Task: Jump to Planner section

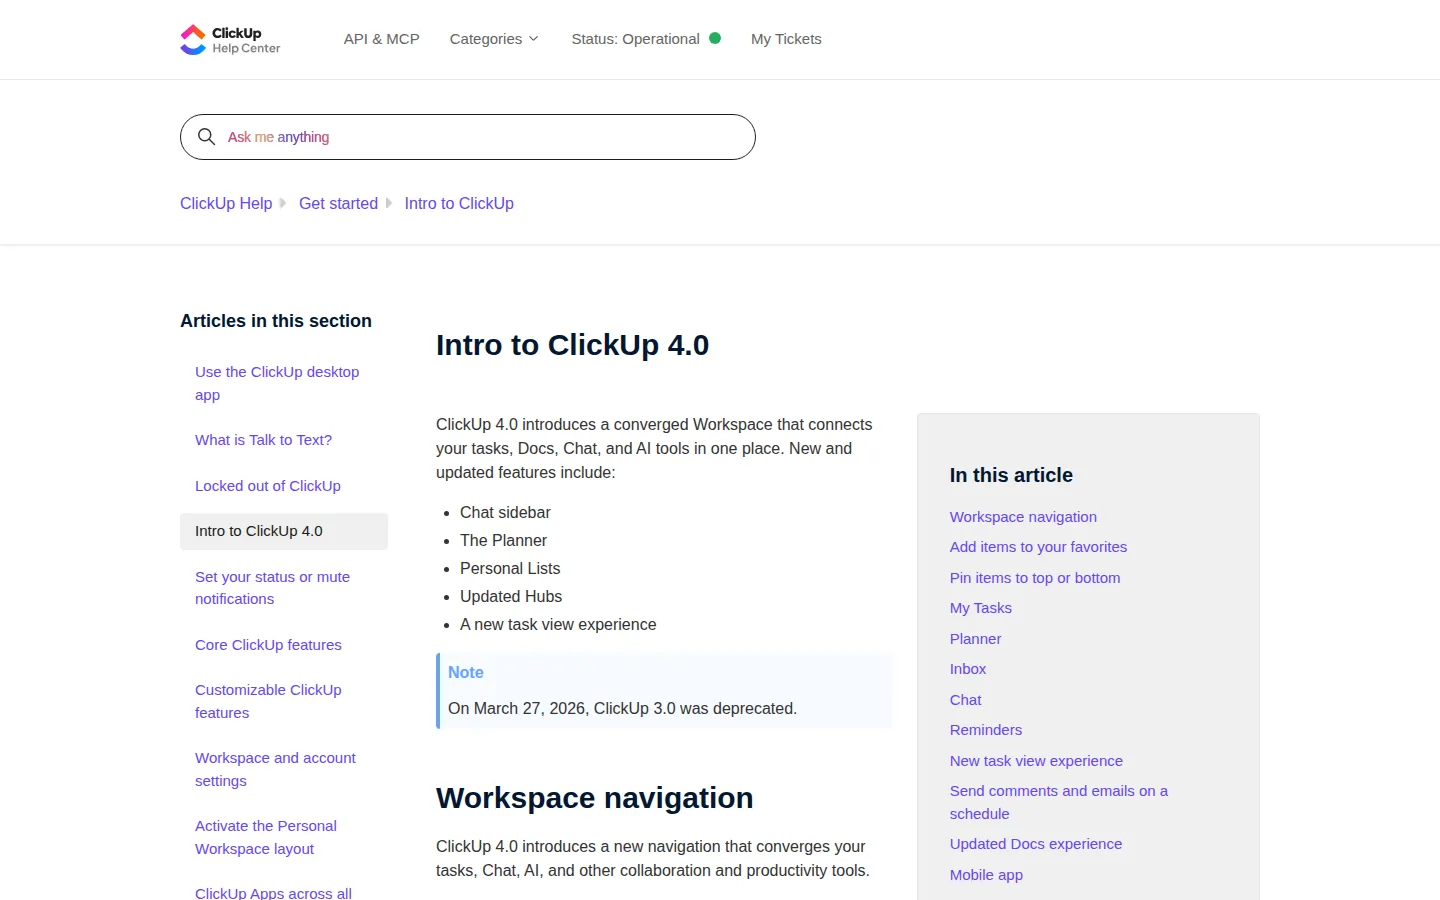Action: (x=975, y=639)
